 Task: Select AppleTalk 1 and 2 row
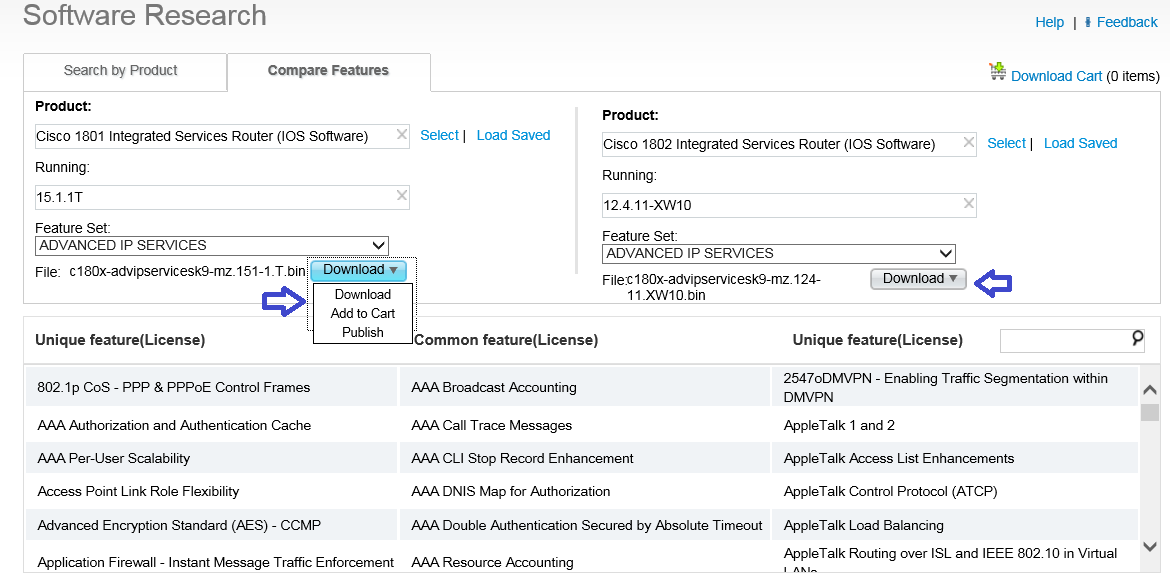[955, 425]
